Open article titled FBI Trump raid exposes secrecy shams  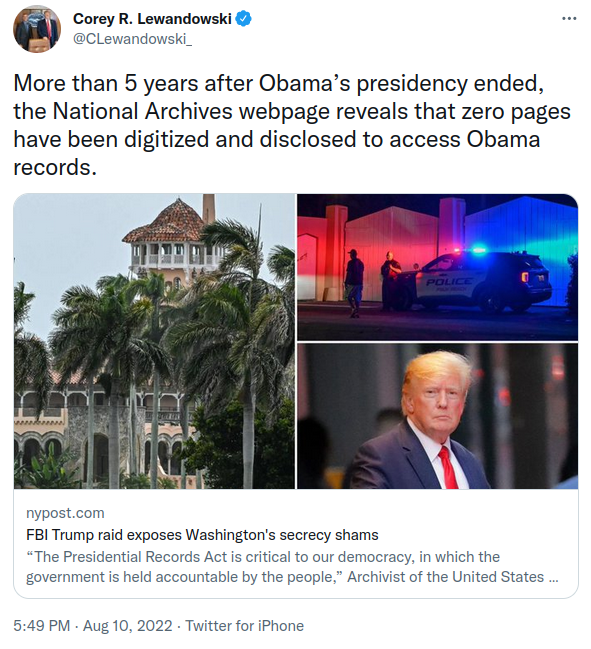202,535
